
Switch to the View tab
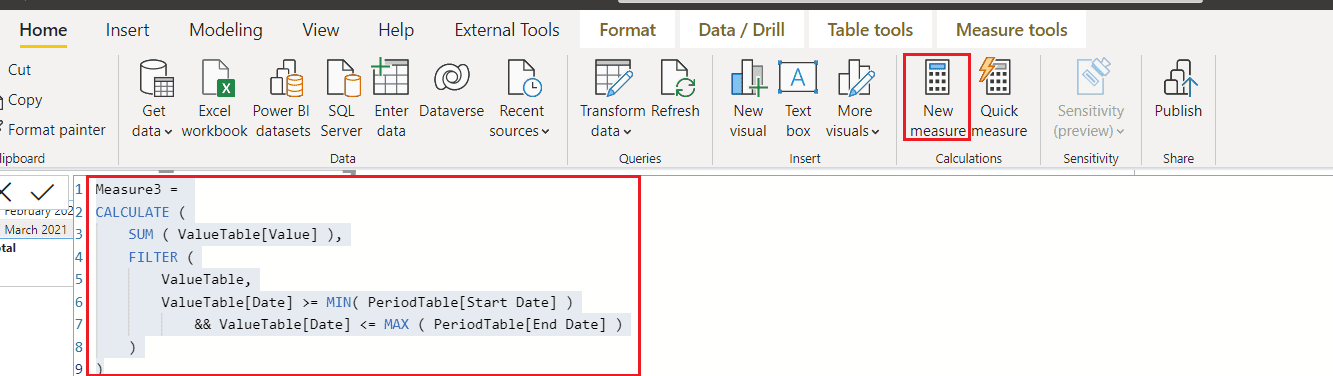pyautogui.click(x=321, y=30)
